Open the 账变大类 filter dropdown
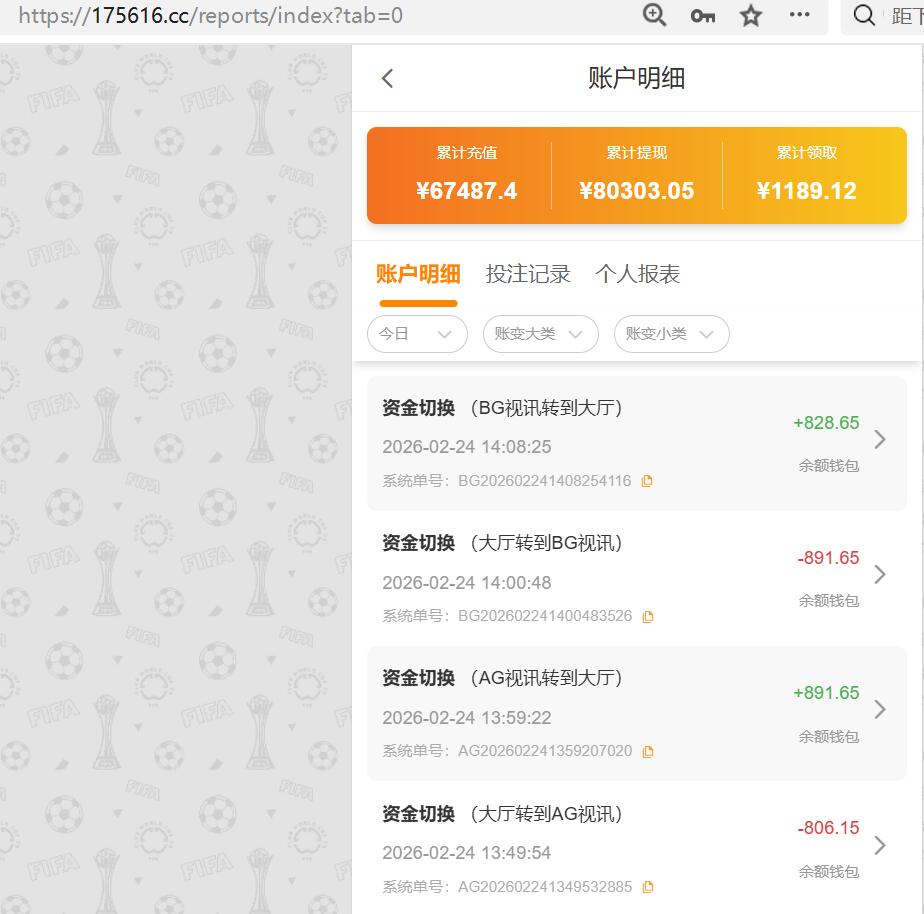The width and height of the screenshot is (924, 914). click(540, 334)
